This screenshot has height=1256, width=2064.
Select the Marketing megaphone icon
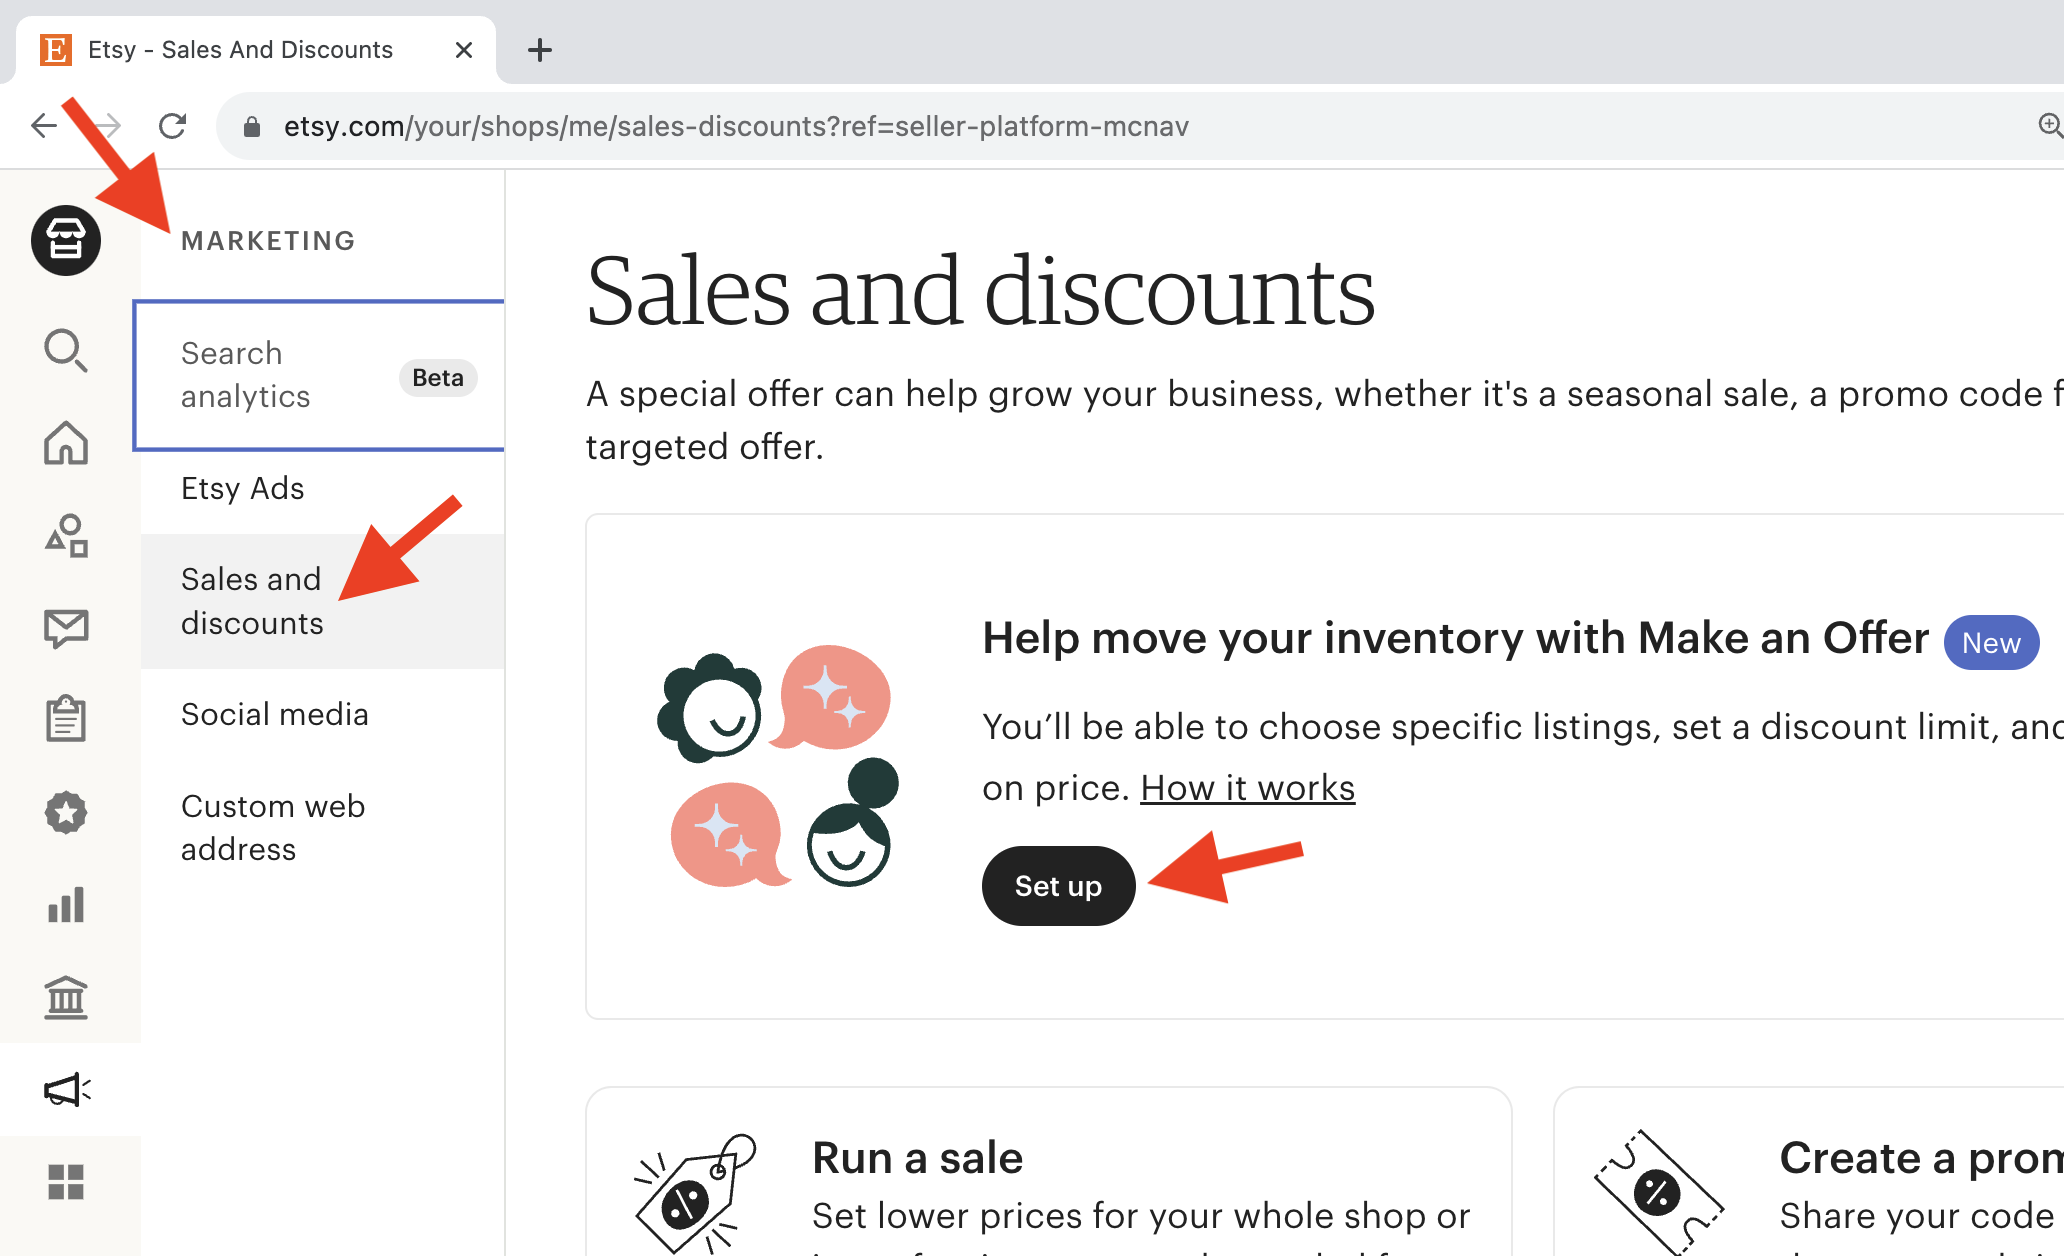68,1089
